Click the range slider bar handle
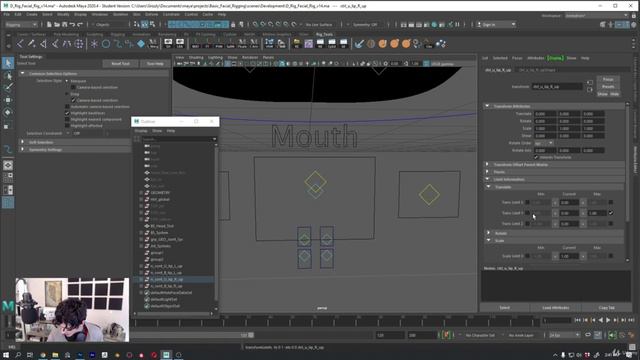Image resolution: width=640 pixels, height=360 pixels. click(x=251, y=335)
